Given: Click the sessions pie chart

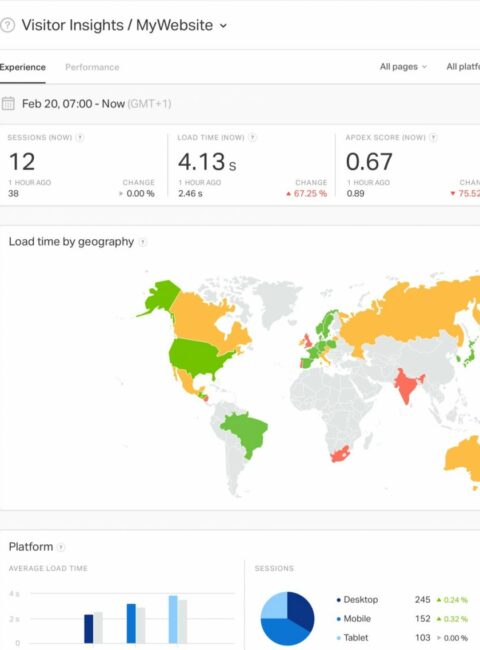Looking at the screenshot, I should point(287,618).
